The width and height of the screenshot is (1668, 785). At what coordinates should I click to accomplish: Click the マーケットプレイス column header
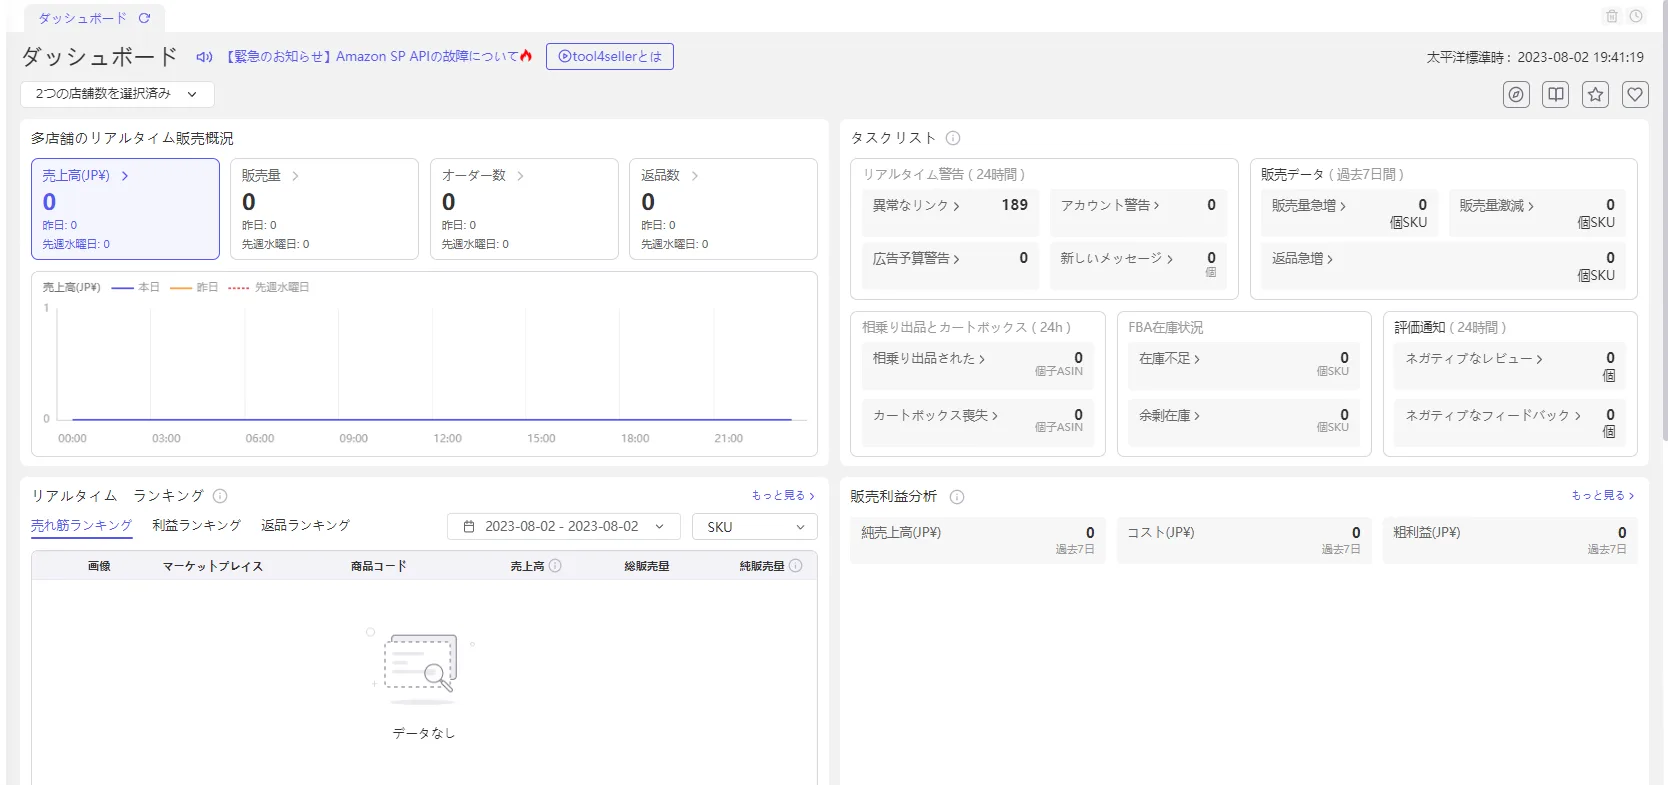(x=213, y=566)
